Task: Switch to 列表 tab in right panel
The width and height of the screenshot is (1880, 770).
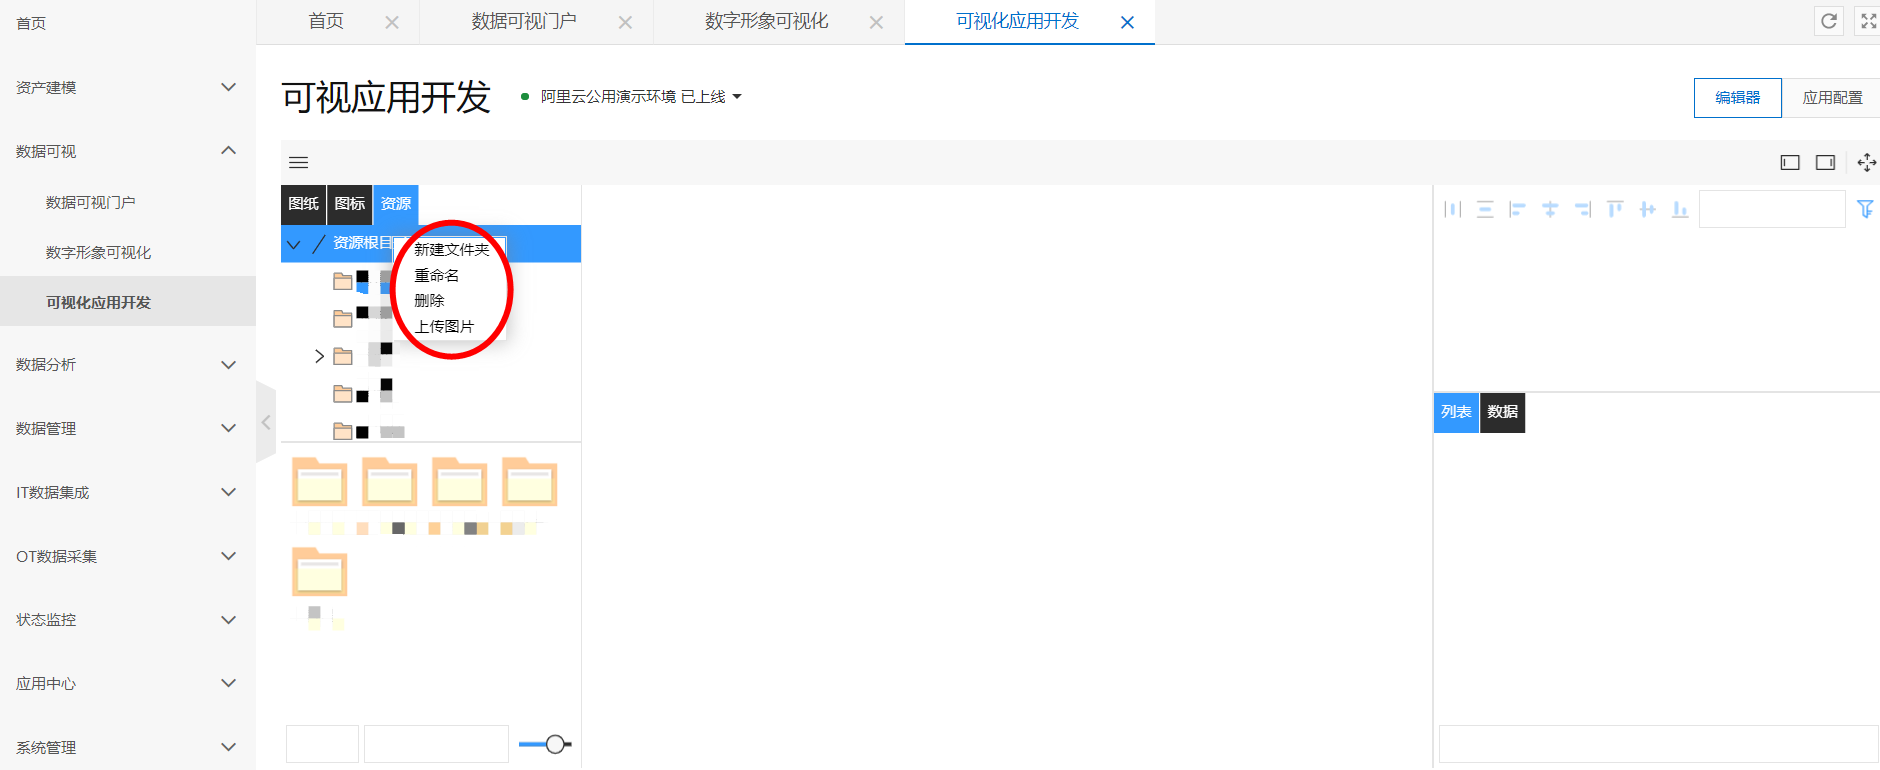Action: 1456,412
